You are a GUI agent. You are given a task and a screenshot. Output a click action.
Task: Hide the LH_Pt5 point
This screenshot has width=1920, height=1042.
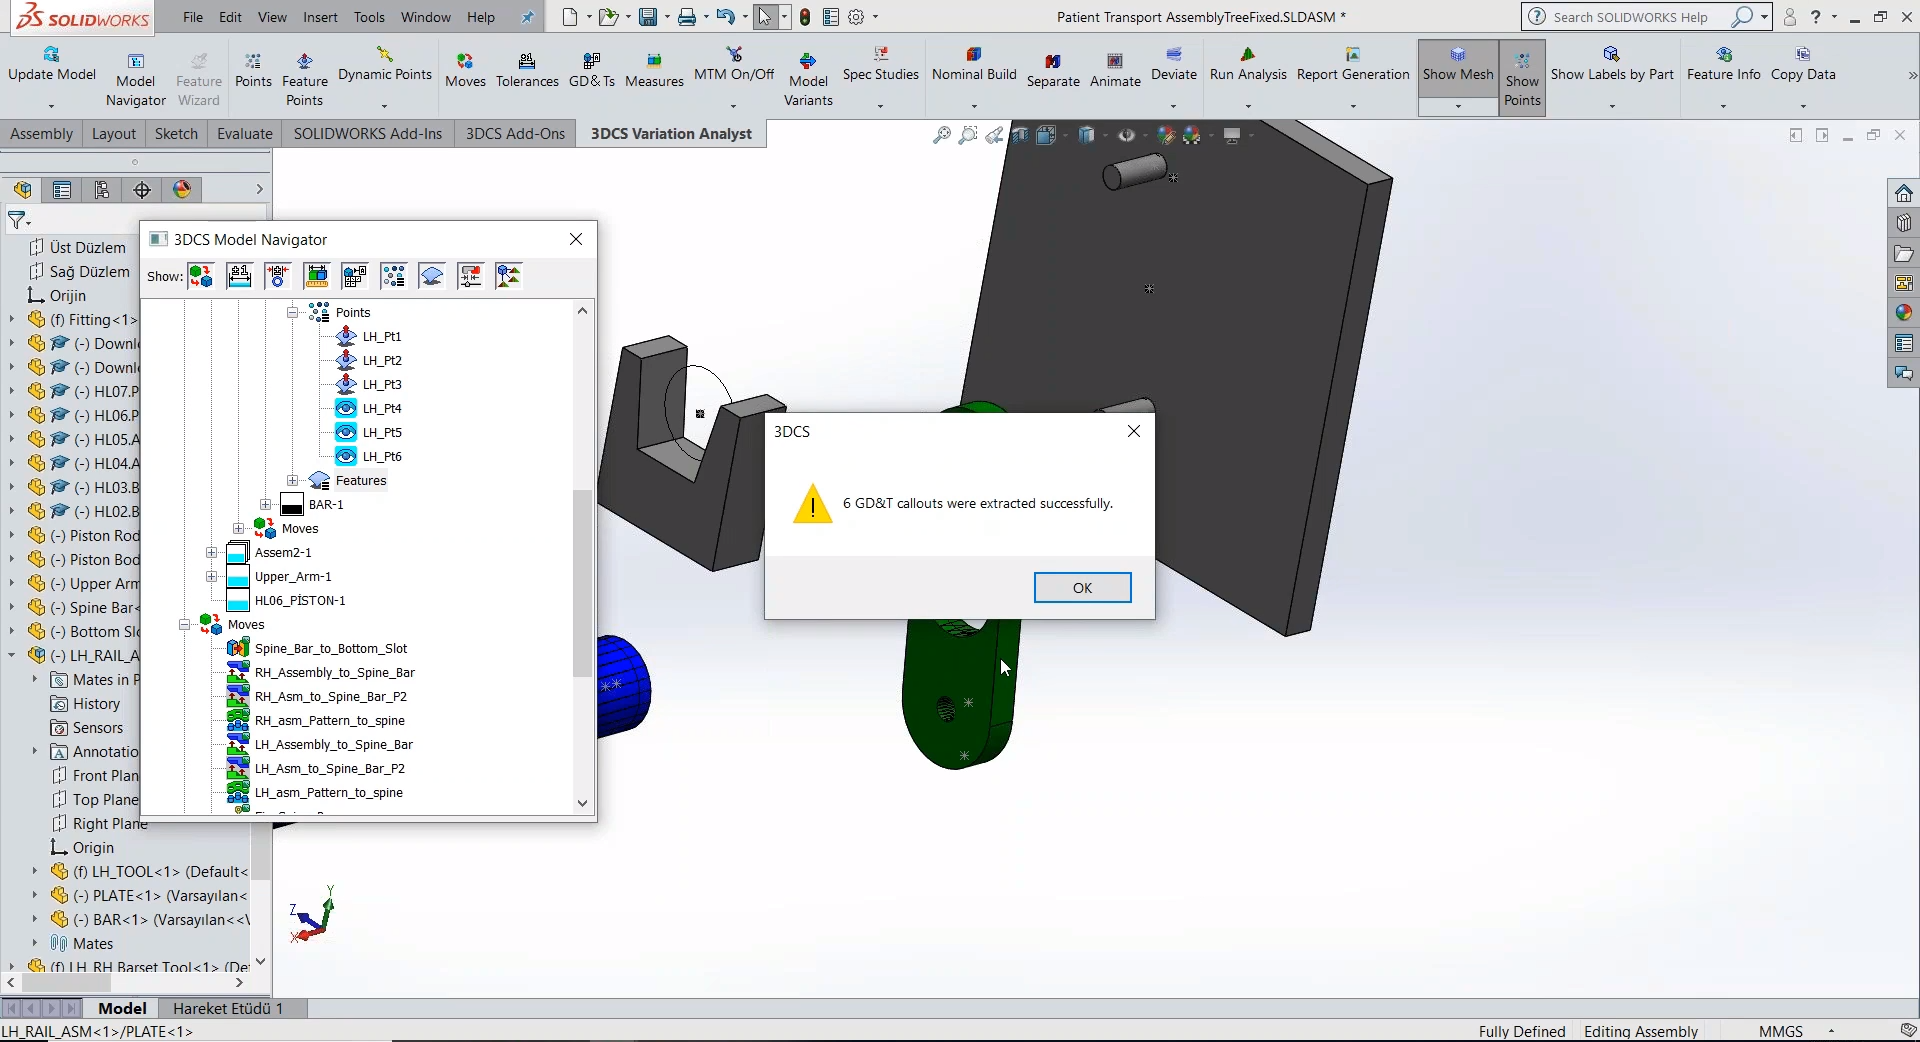tap(347, 432)
